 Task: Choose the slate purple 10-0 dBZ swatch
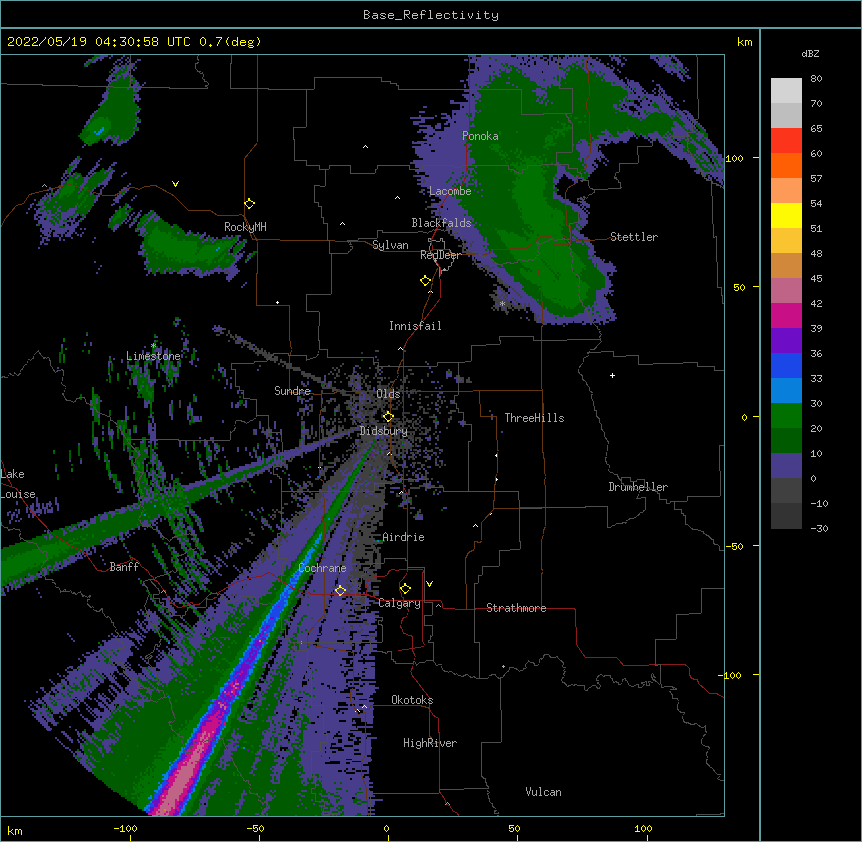786,466
